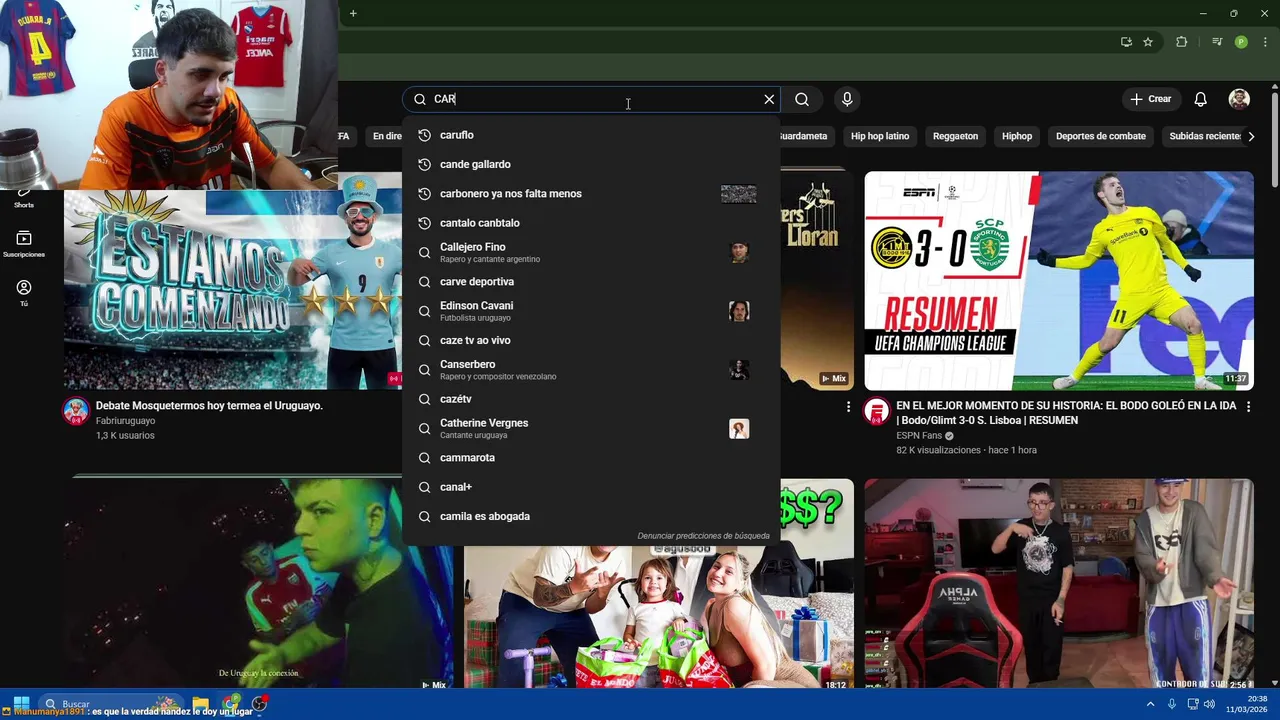Clear the search box with the X icon
Screen dimensions: 1280x720
(x=769, y=99)
